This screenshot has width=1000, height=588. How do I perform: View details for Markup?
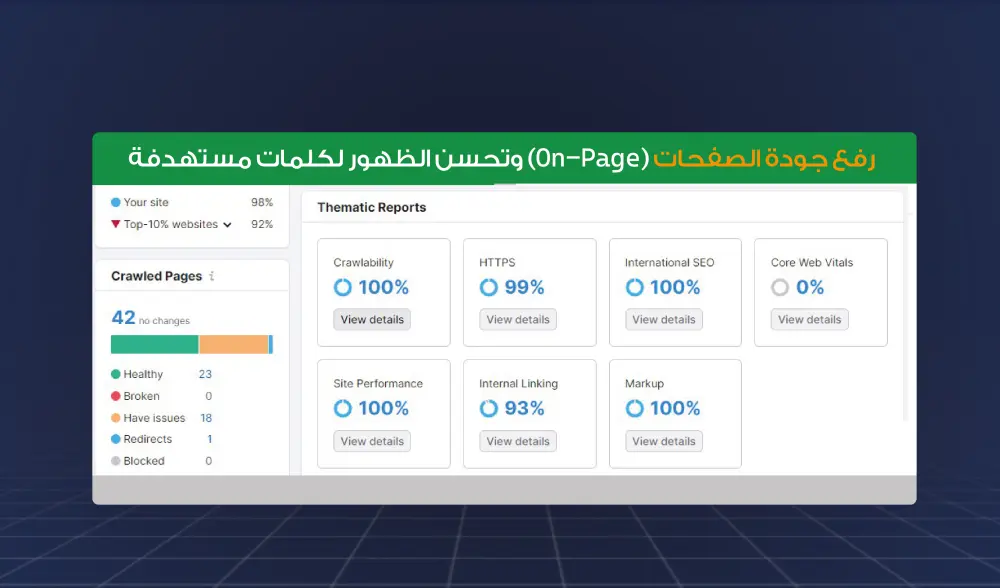[x=663, y=441]
